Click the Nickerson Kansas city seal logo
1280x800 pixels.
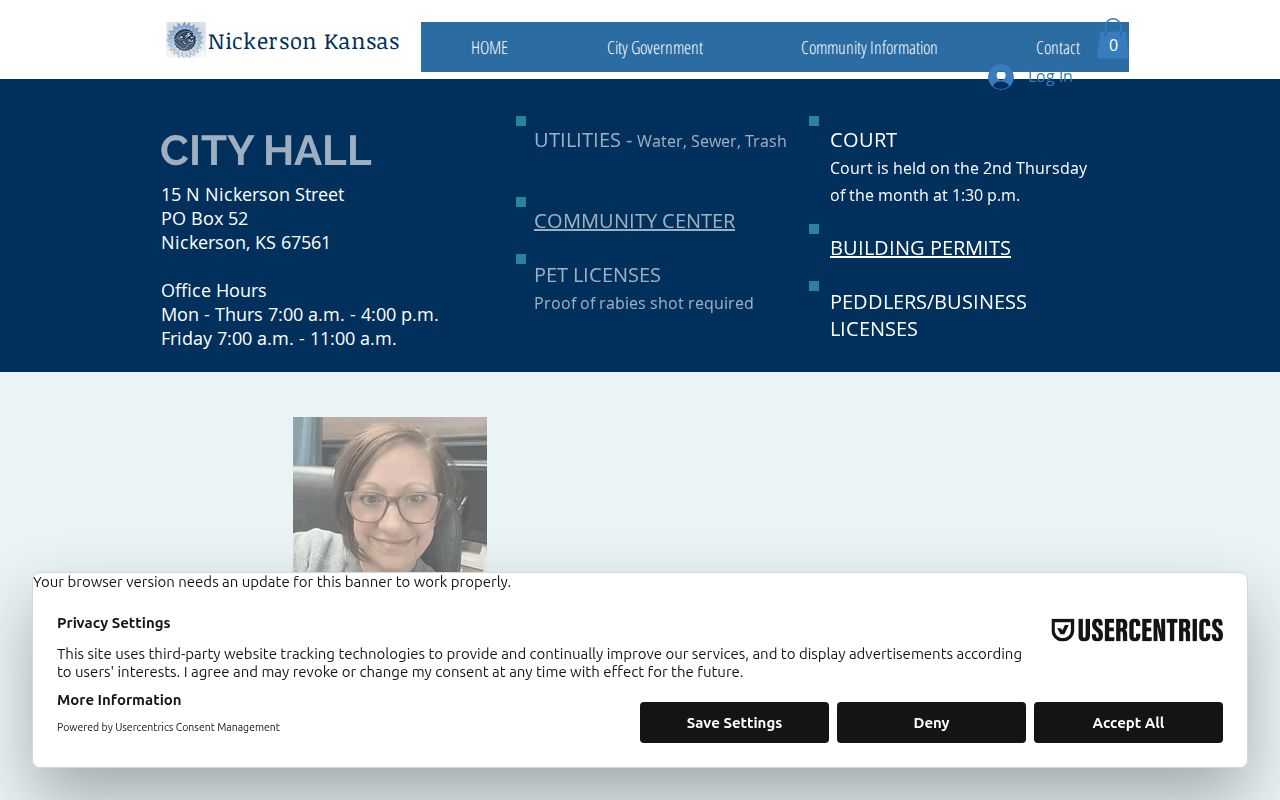click(x=185, y=40)
